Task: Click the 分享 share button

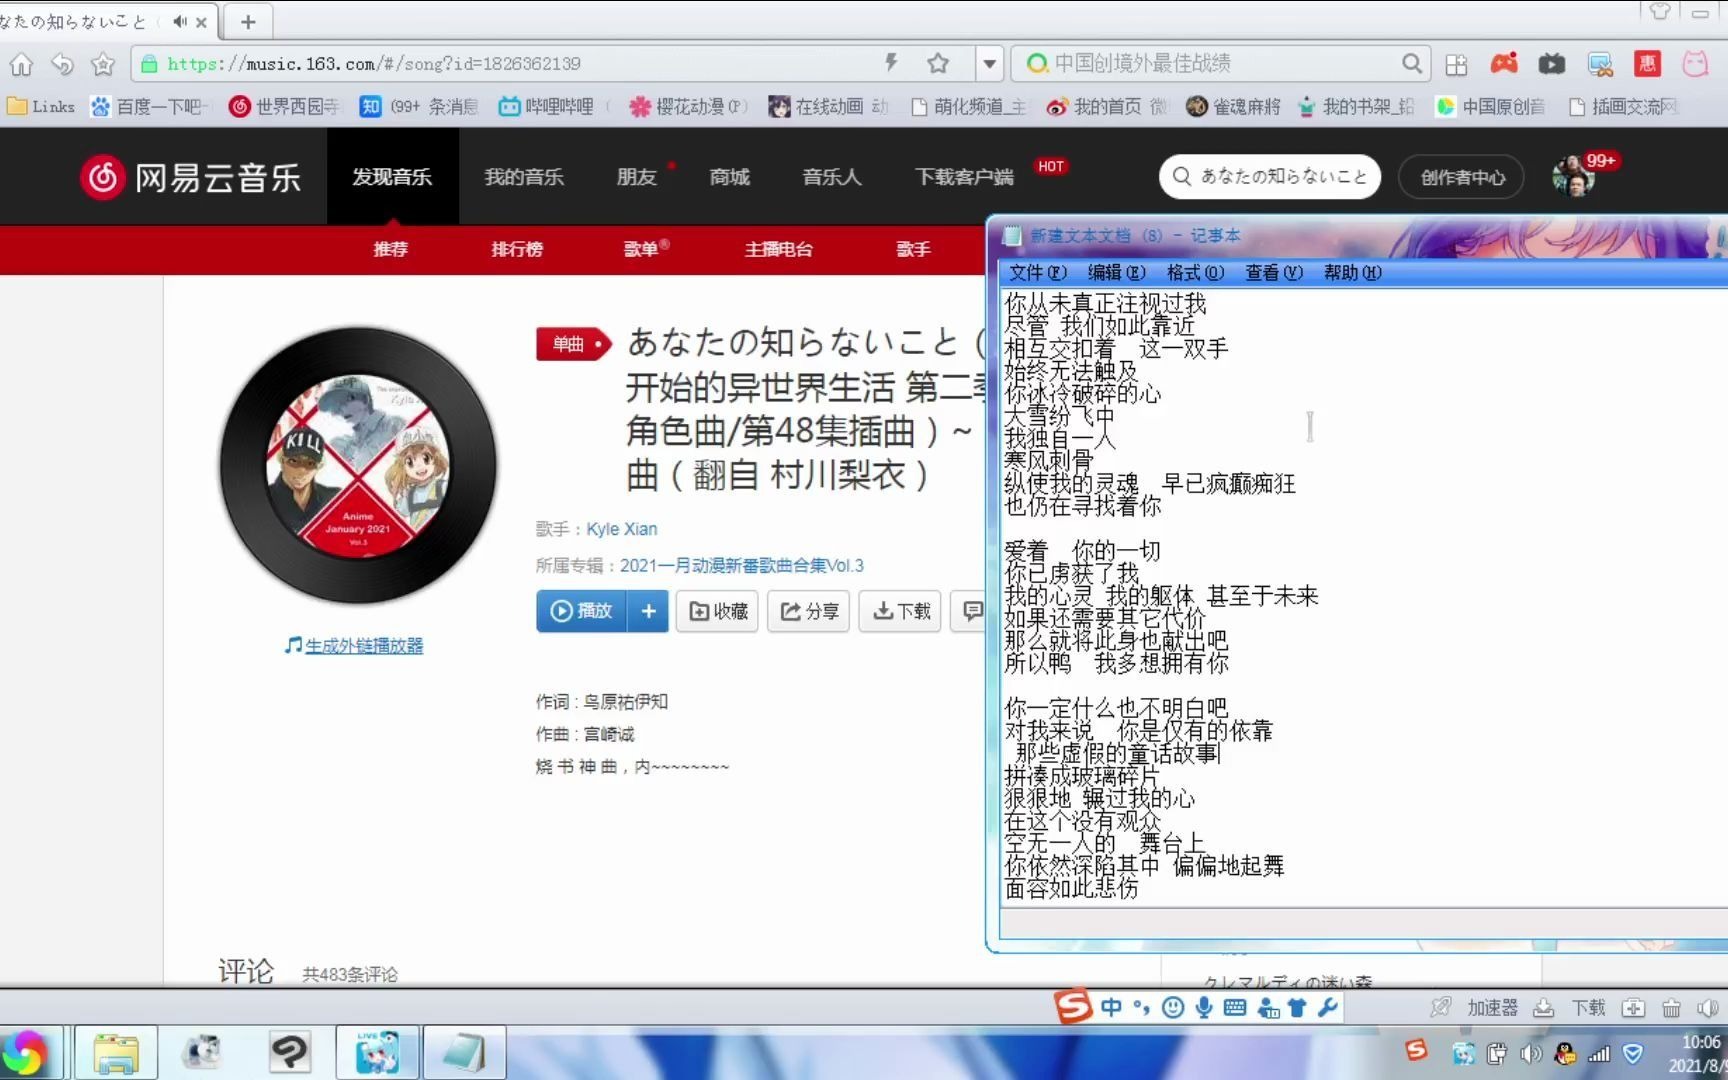Action: pyautogui.click(x=809, y=611)
